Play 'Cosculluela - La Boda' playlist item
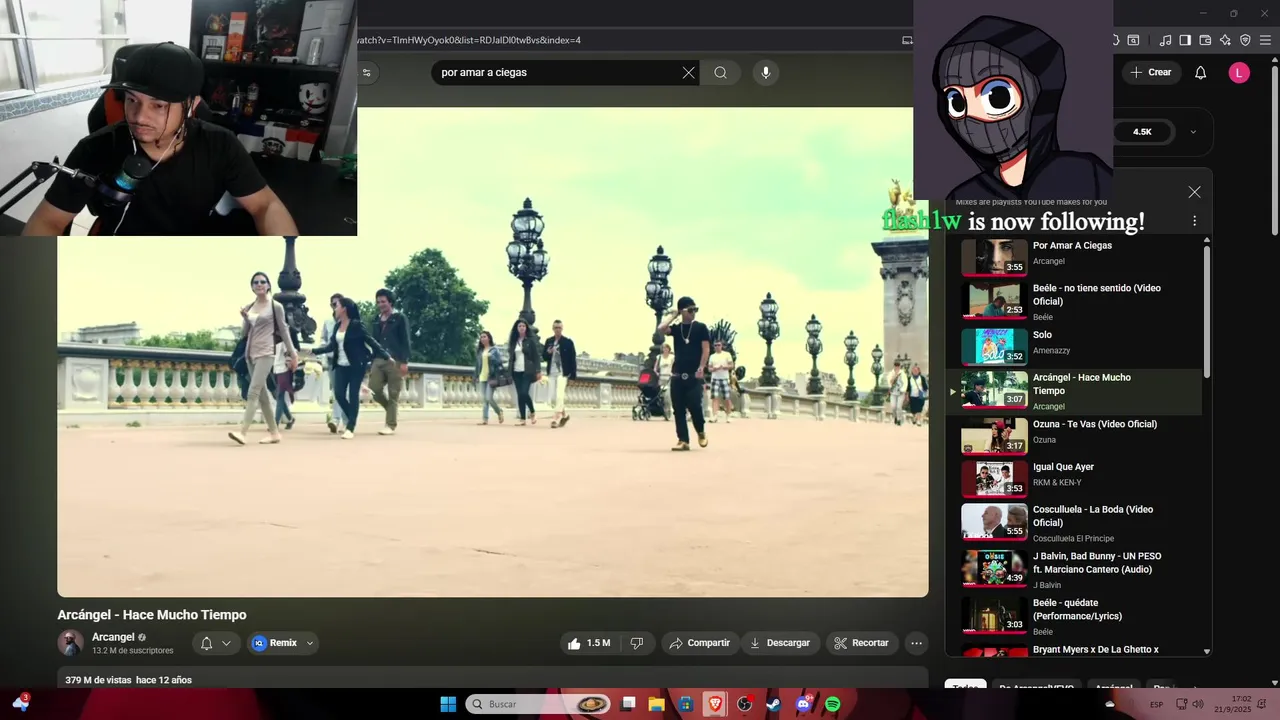Screen dimensions: 1280x720 click(1075, 523)
